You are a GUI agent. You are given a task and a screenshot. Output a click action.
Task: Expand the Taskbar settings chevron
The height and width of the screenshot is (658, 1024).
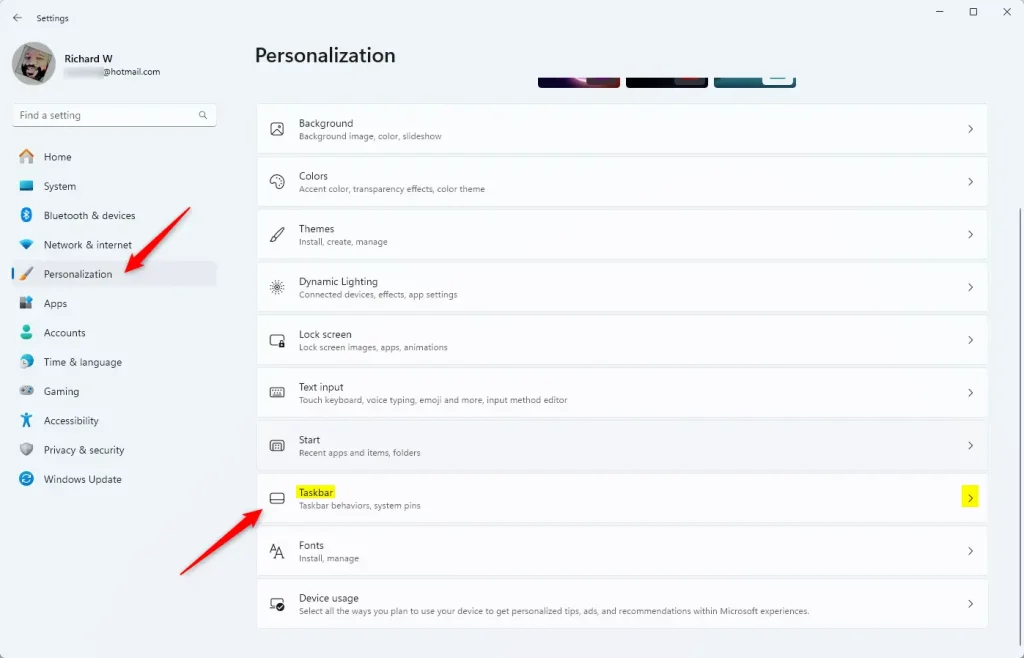[x=970, y=498]
